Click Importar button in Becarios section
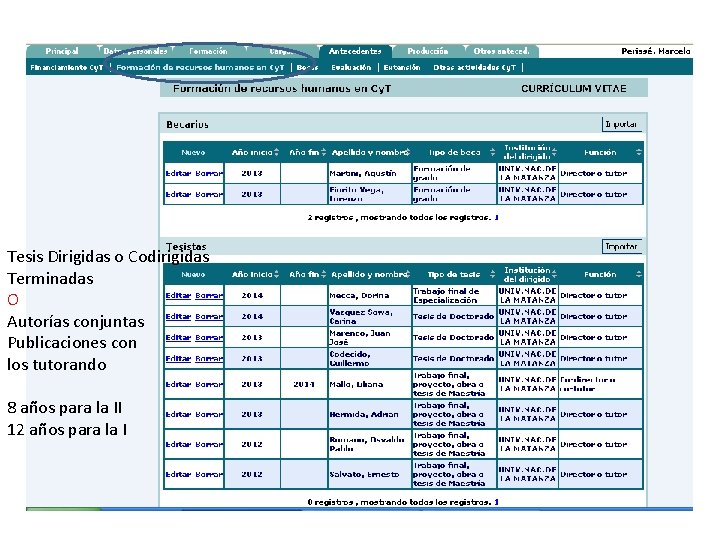The image size is (720, 540). point(621,124)
